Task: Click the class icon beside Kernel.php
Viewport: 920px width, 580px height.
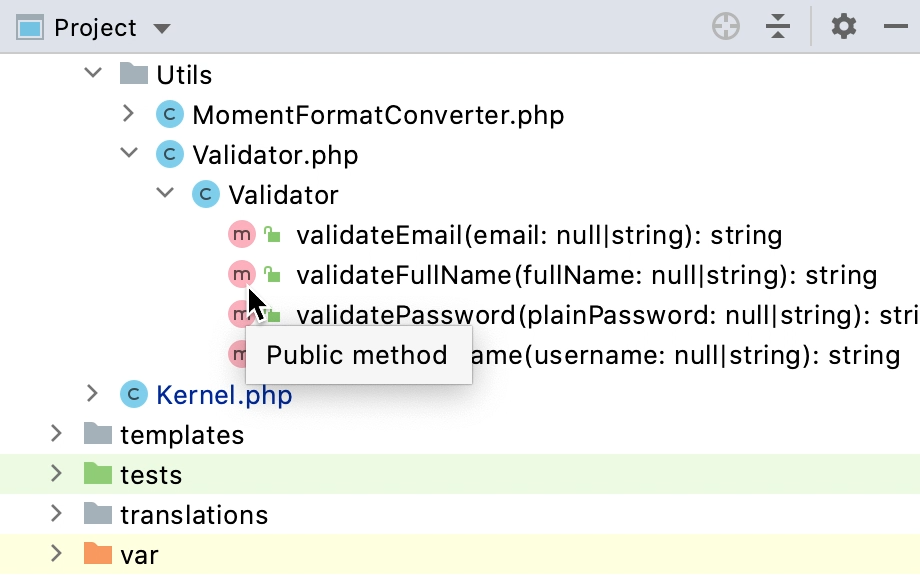Action: [133, 394]
